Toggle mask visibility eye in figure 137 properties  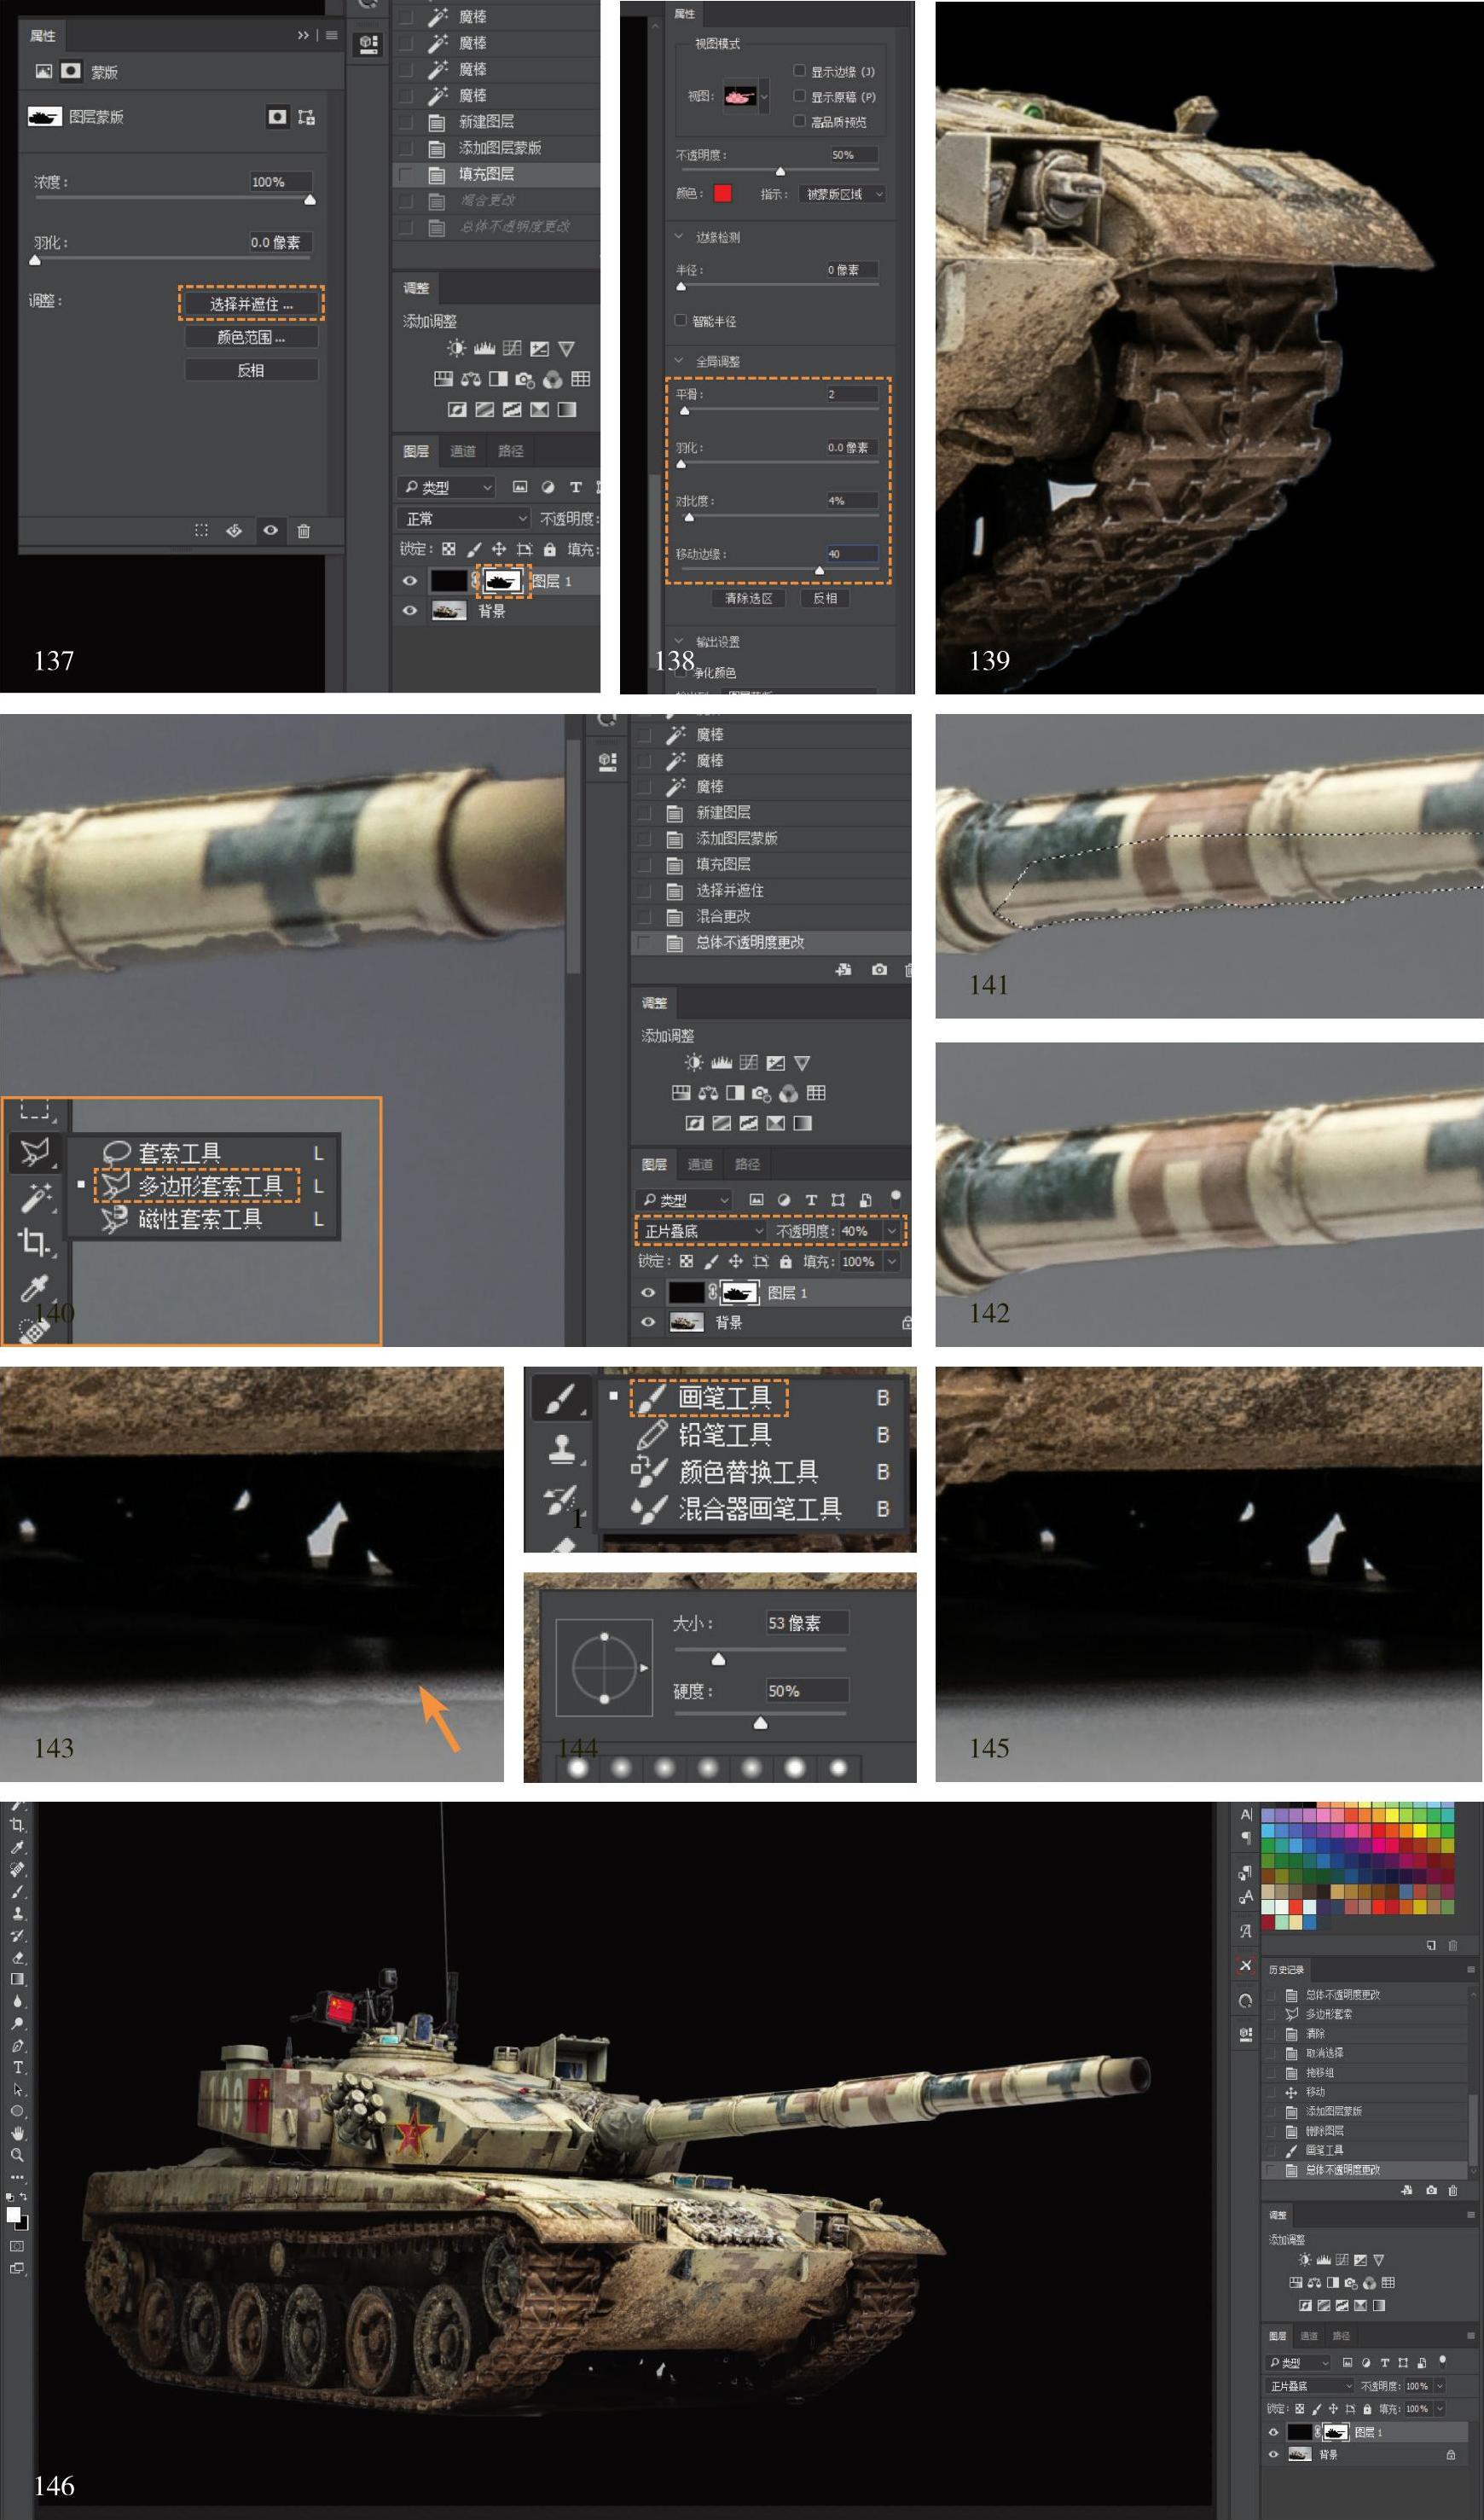270,531
